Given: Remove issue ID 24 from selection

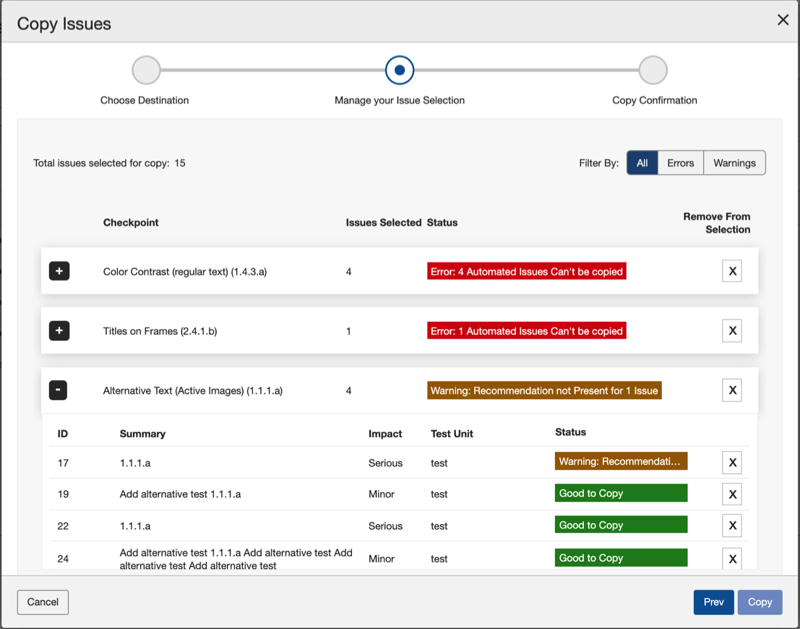Looking at the screenshot, I should [x=733, y=559].
